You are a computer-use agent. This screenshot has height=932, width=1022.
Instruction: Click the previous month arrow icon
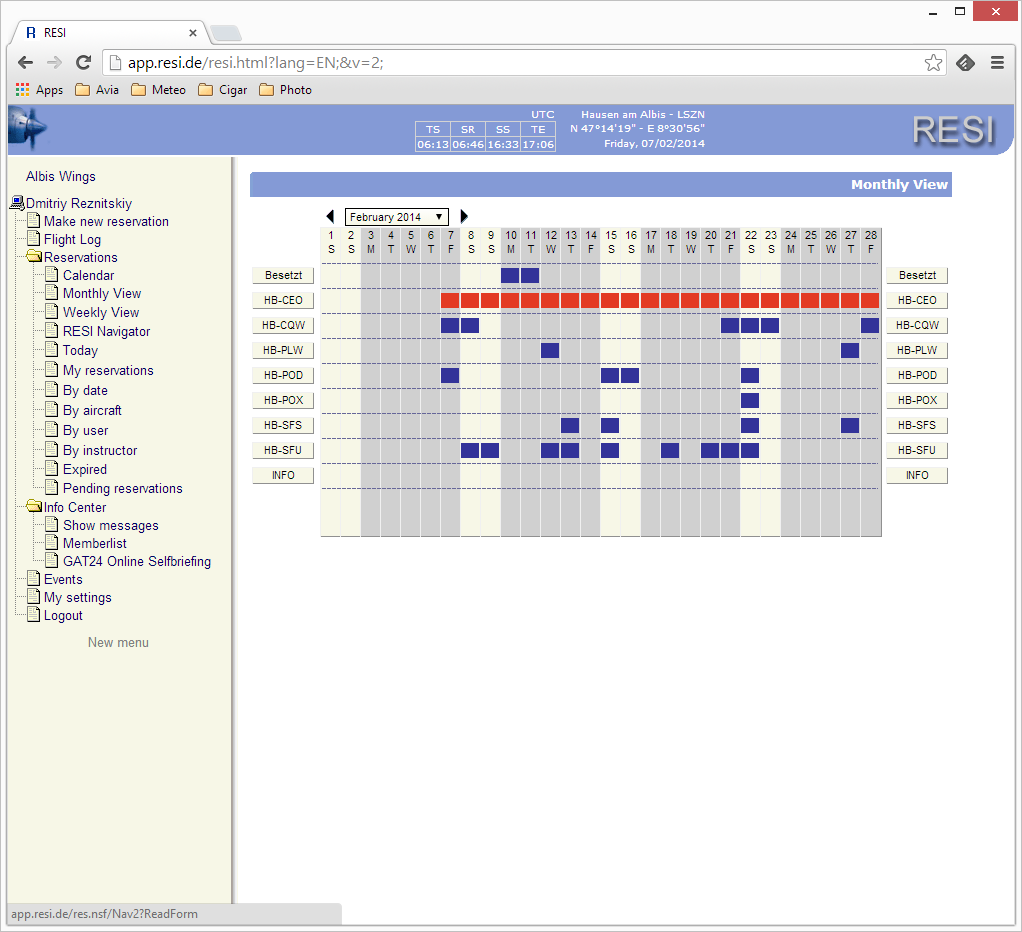[330, 217]
